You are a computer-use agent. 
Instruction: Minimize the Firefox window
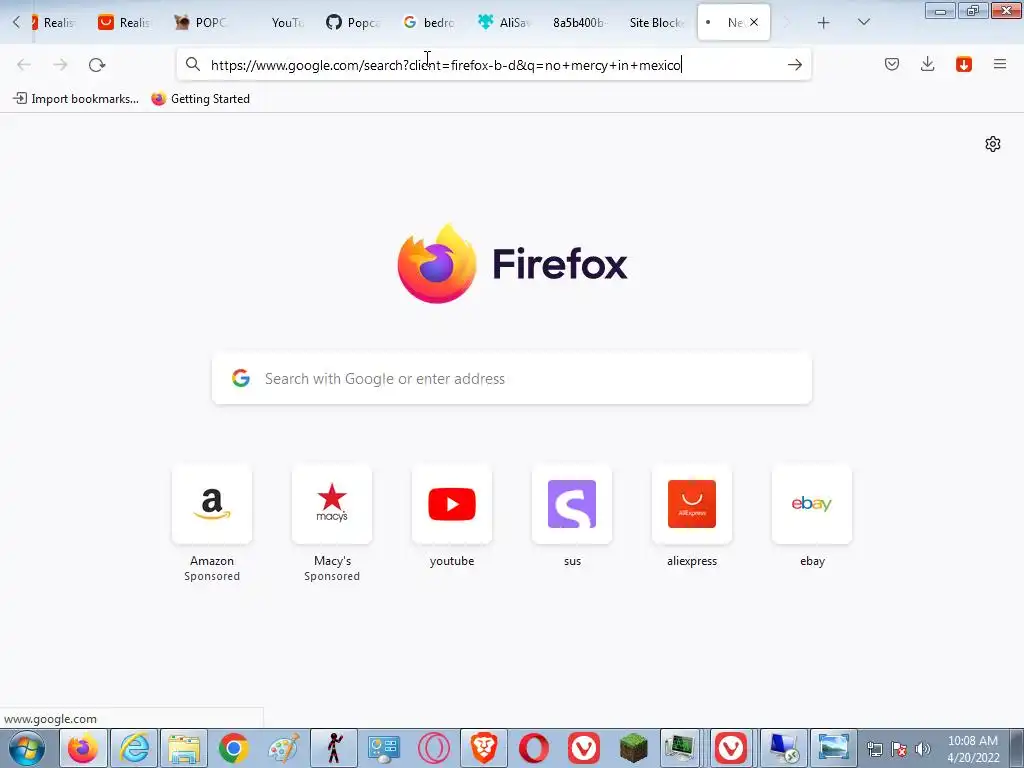[x=940, y=11]
